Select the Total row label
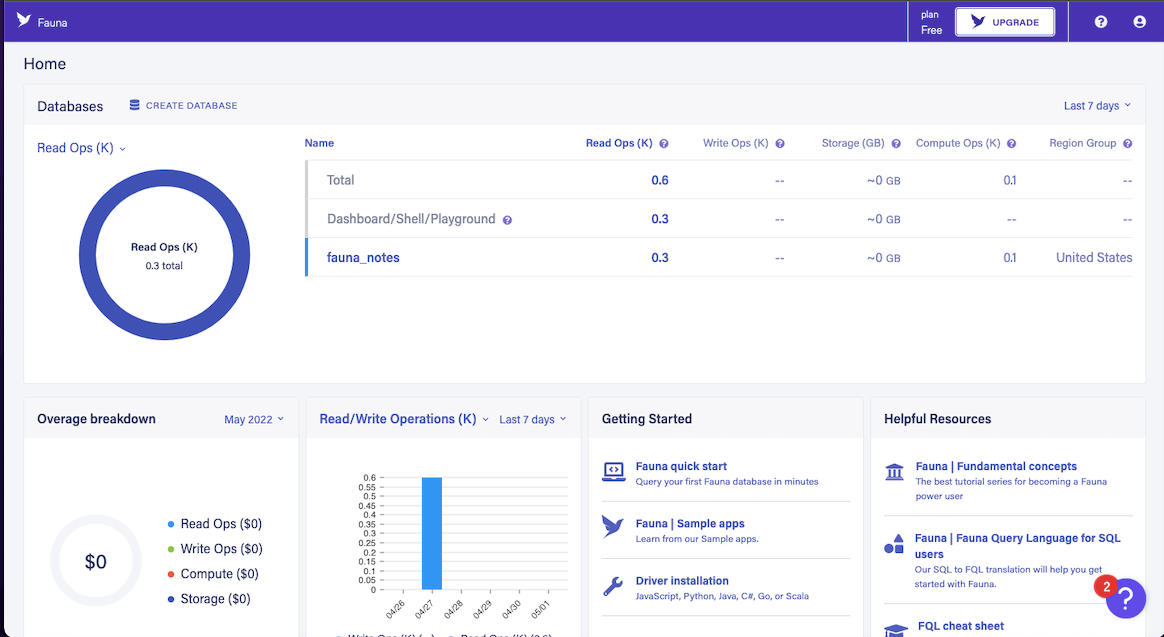 pos(341,180)
